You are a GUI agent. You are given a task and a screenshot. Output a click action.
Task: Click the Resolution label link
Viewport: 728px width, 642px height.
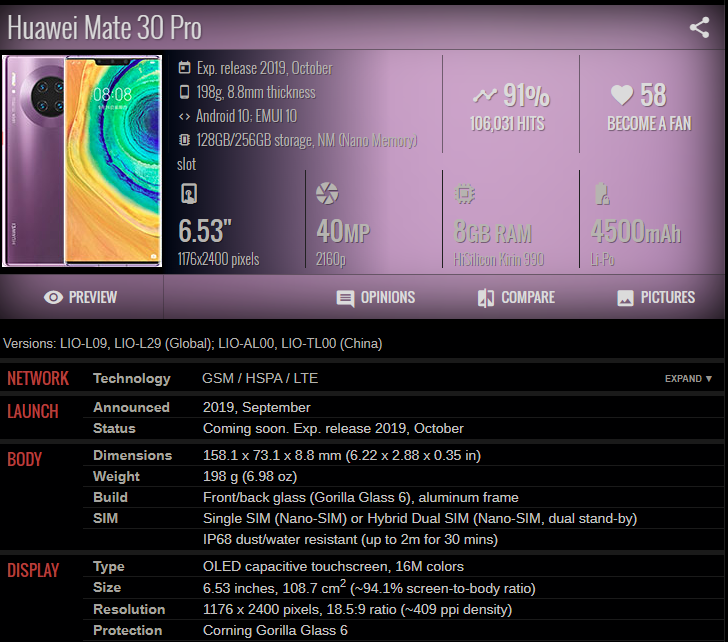click(x=129, y=609)
